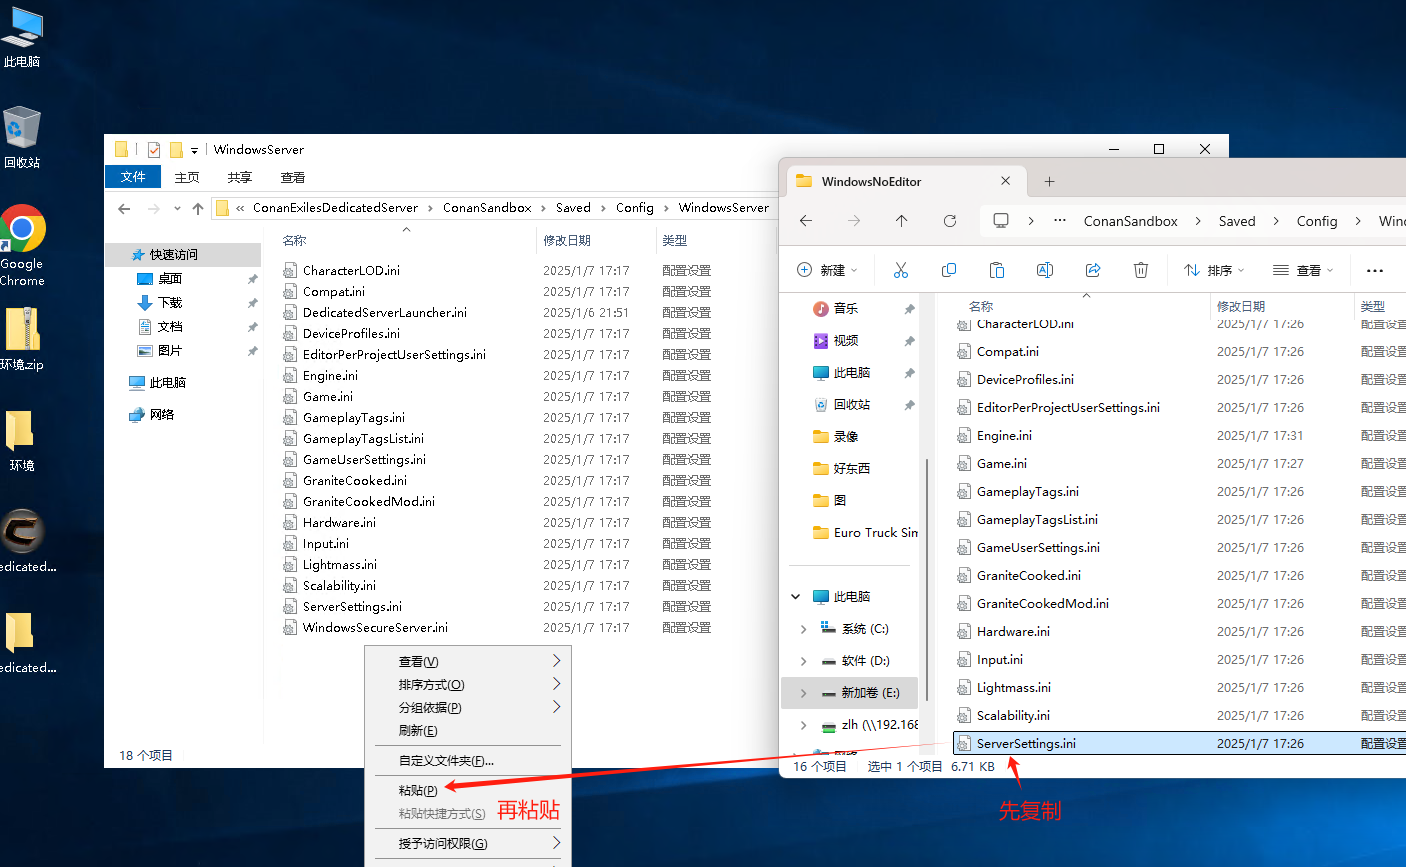The height and width of the screenshot is (867, 1406).
Task: Click the monitor icon in WindowsNoEditor address bar
Action: [x=1001, y=221]
